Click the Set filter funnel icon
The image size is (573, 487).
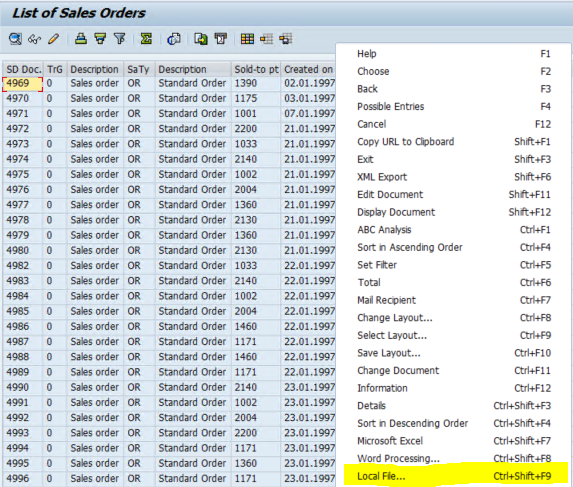119,38
